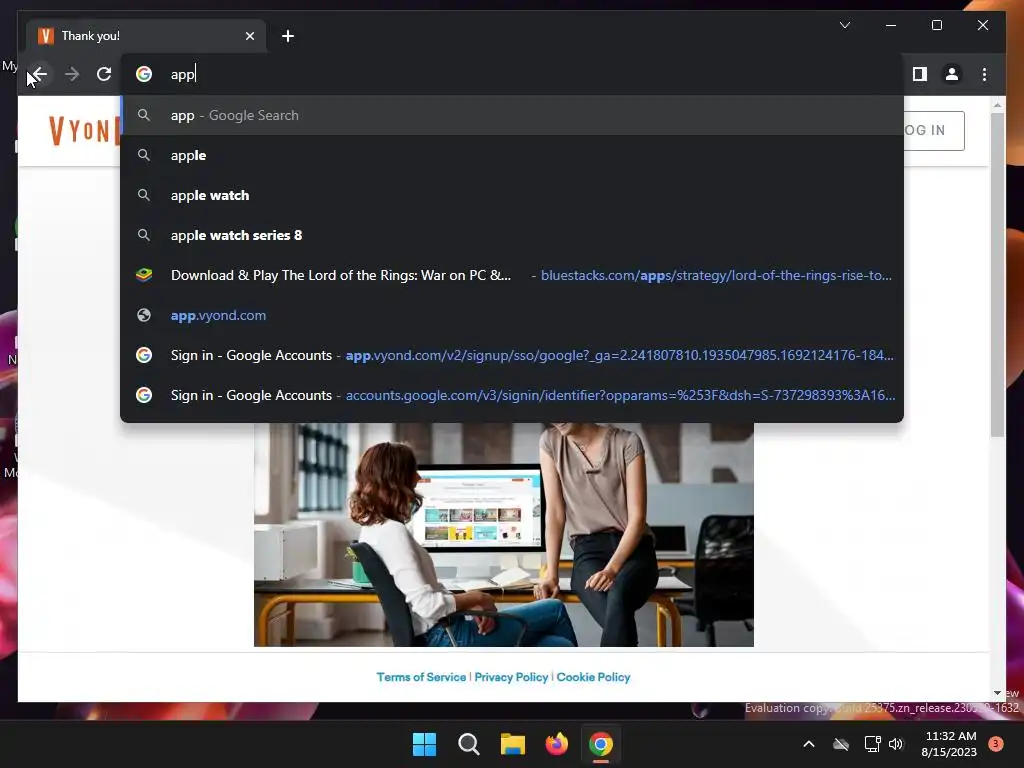Click the network tray icon
The height and width of the screenshot is (768, 1024).
[872, 744]
